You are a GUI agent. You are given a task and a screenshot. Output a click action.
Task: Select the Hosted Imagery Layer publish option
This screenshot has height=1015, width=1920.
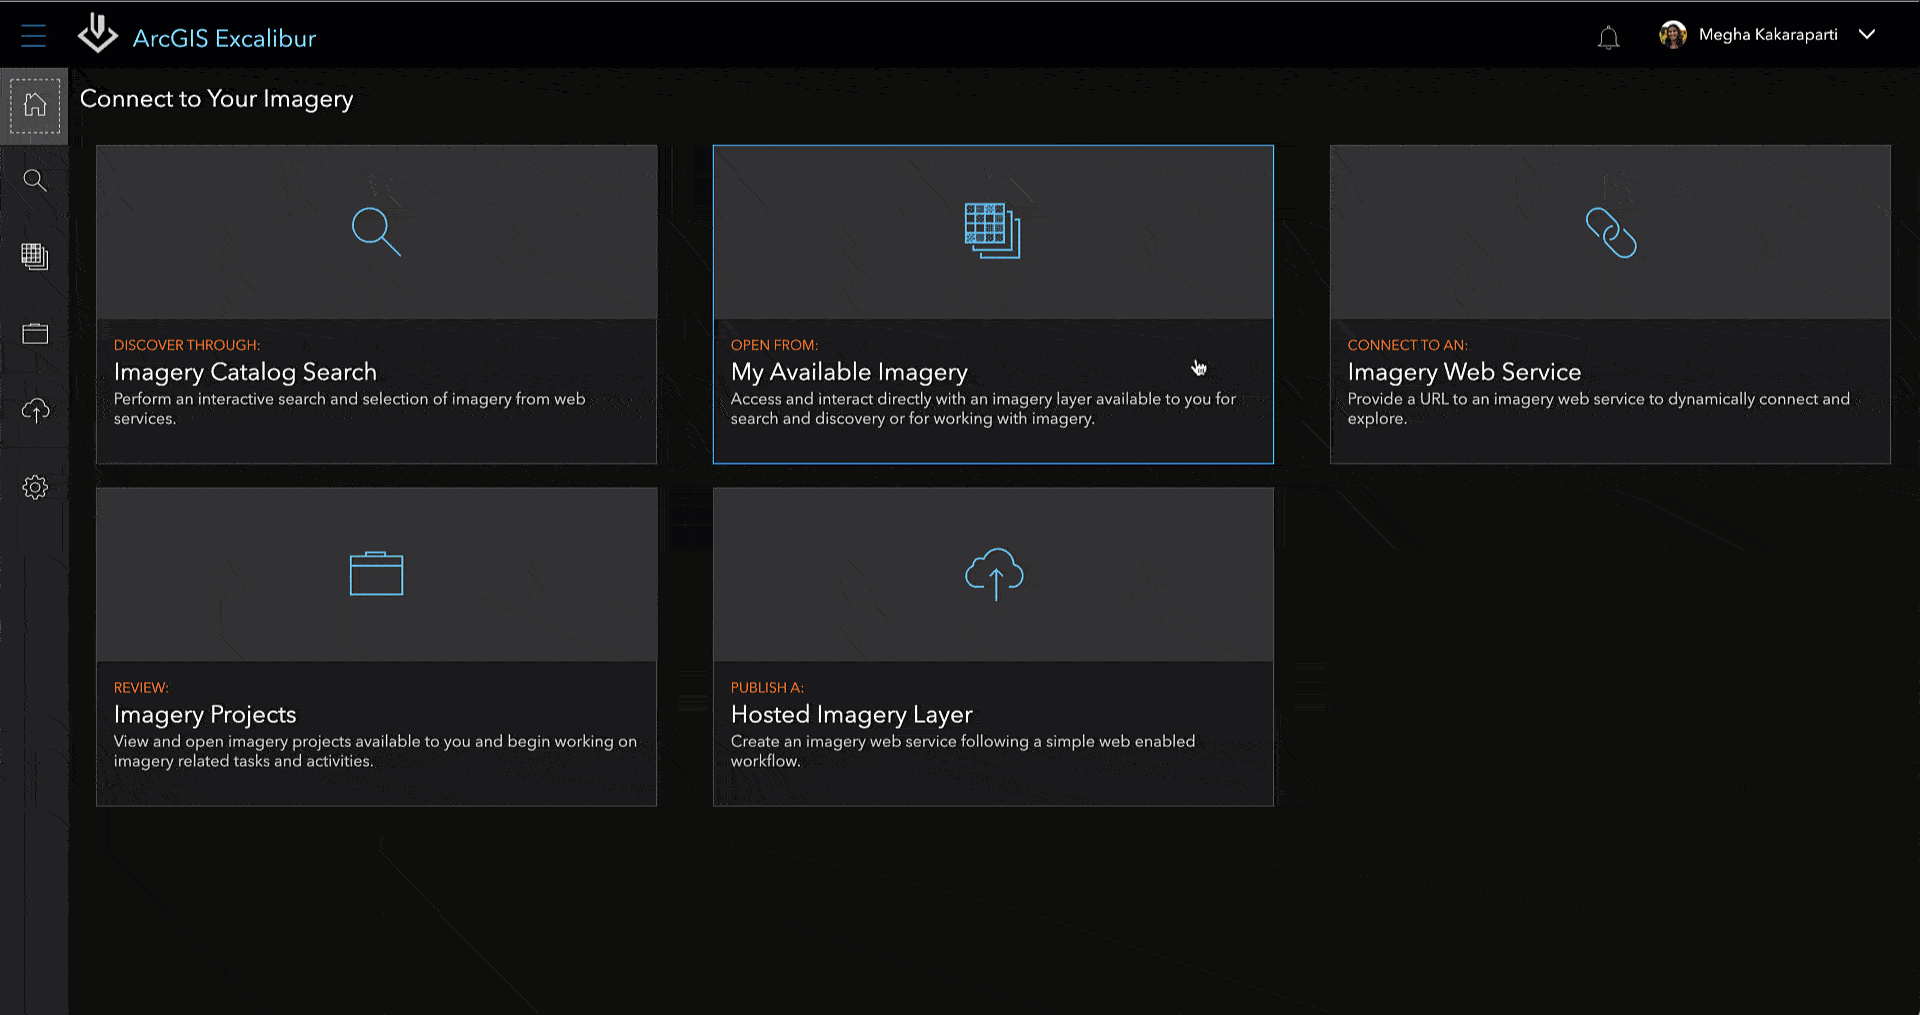click(x=993, y=647)
